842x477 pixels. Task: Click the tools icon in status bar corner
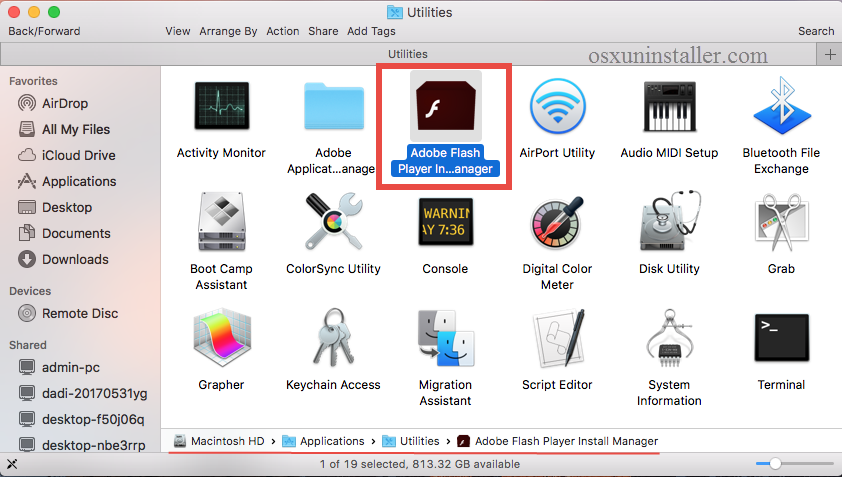coord(12,464)
